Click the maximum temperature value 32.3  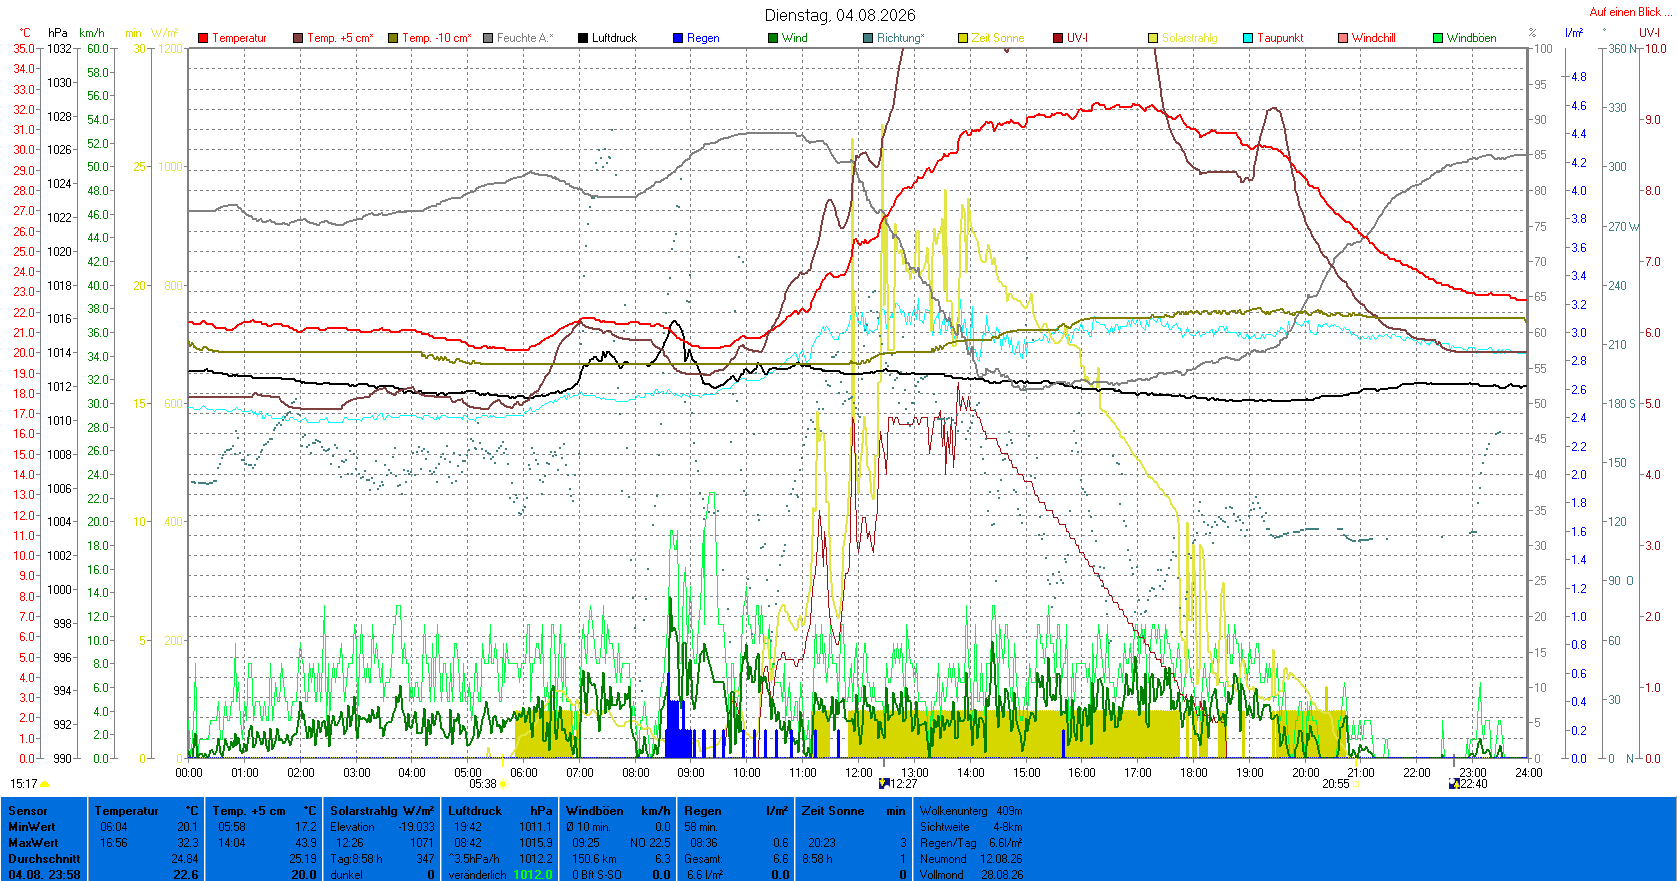[x=187, y=843]
